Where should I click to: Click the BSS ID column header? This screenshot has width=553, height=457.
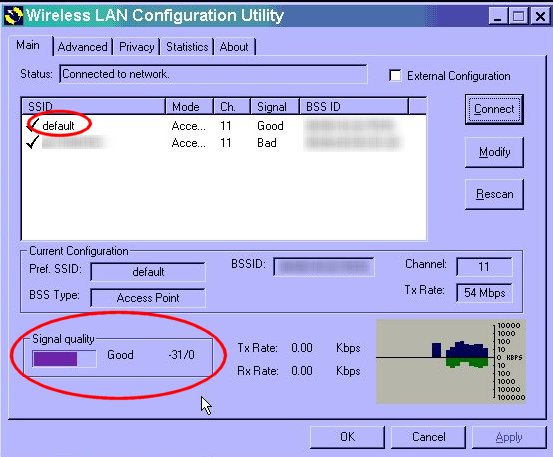[354, 106]
